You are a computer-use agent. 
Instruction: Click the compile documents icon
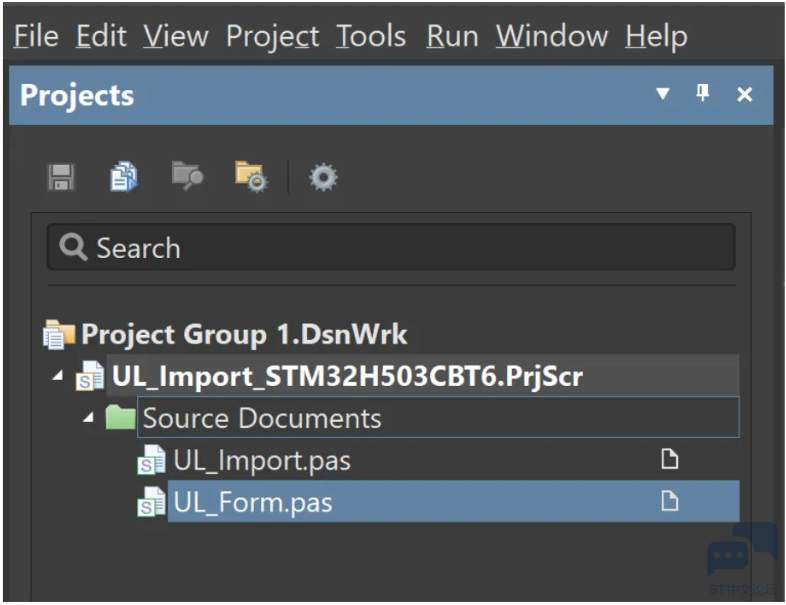[124, 176]
